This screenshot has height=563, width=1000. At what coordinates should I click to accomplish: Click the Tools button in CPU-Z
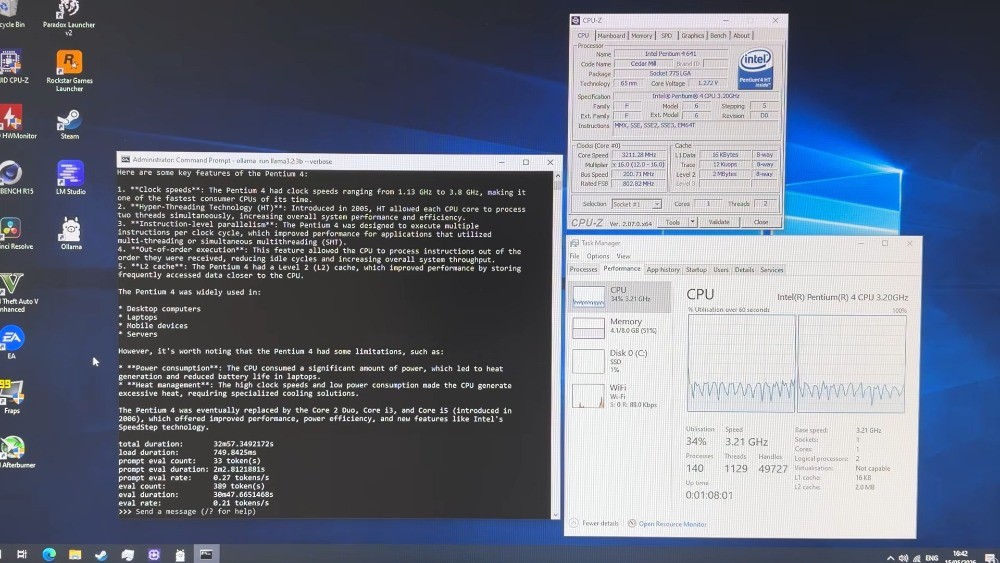pyautogui.click(x=673, y=223)
